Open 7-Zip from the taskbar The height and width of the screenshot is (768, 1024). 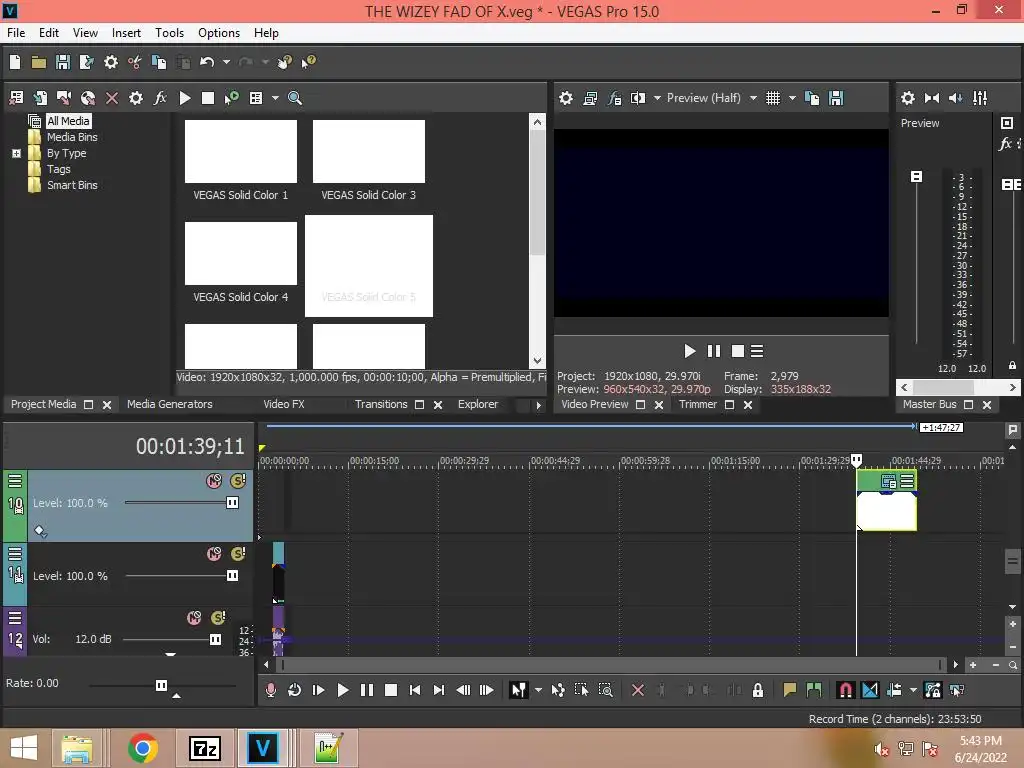204,748
